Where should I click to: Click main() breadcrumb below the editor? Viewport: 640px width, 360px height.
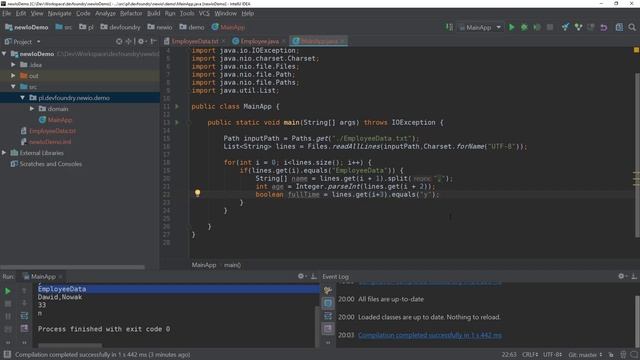pos(232,265)
